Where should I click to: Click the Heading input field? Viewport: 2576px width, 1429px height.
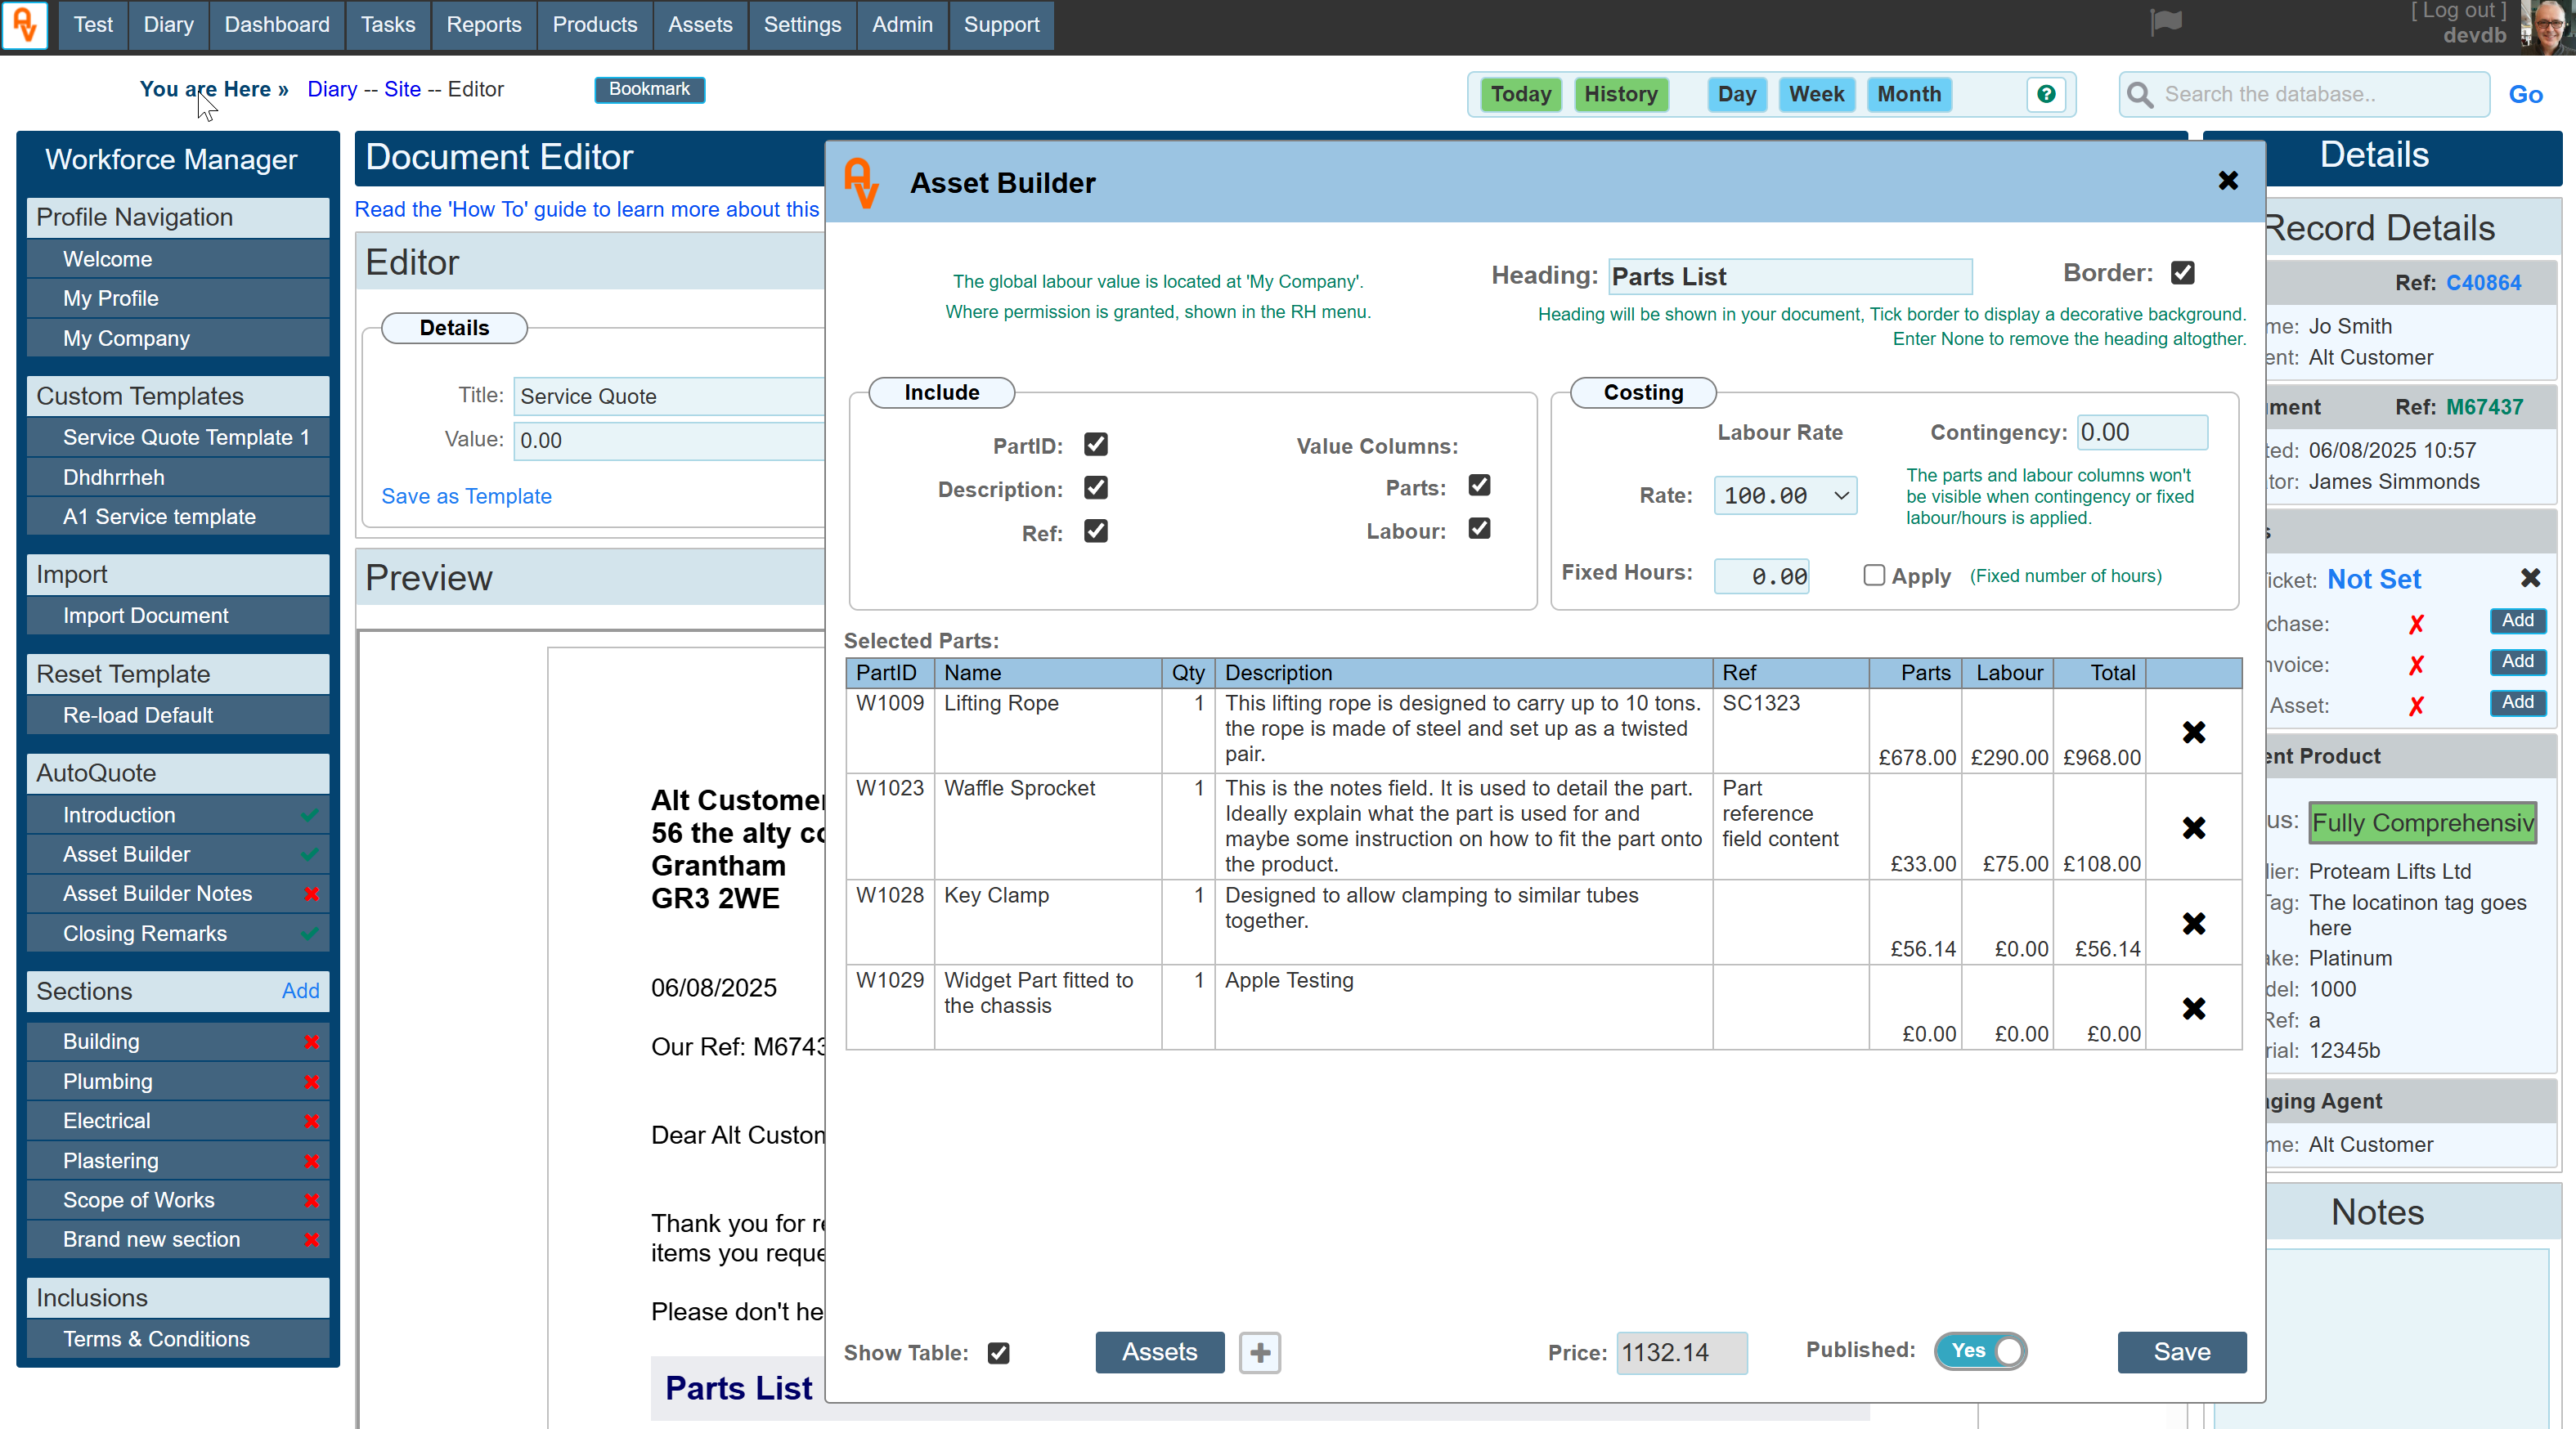1790,276
